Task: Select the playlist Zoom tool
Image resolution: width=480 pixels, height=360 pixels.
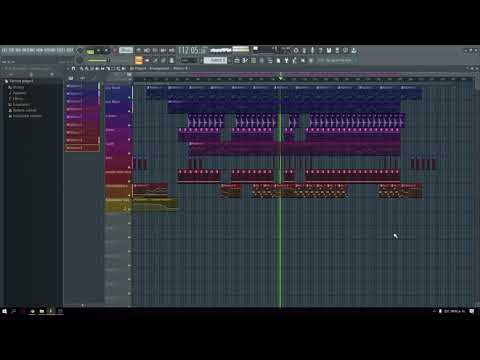Action: [118, 68]
